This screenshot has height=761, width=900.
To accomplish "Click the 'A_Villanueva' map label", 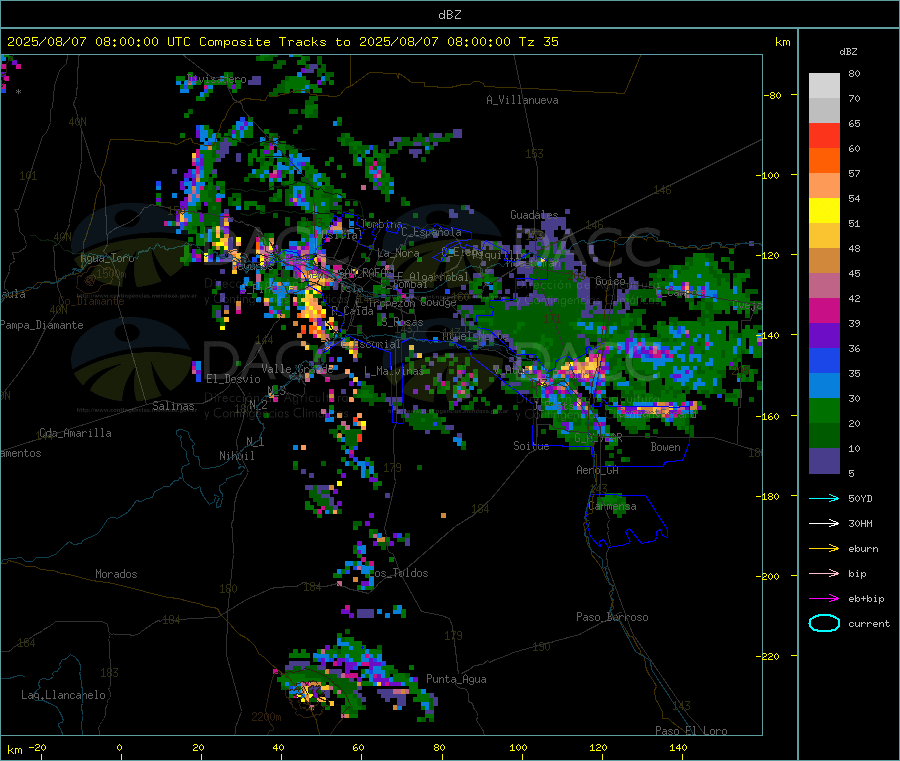I will click(522, 100).
